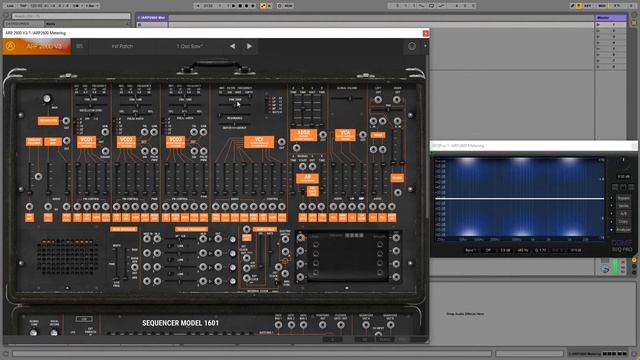Click the Sequencer first Gate Bus jack

point(278,325)
